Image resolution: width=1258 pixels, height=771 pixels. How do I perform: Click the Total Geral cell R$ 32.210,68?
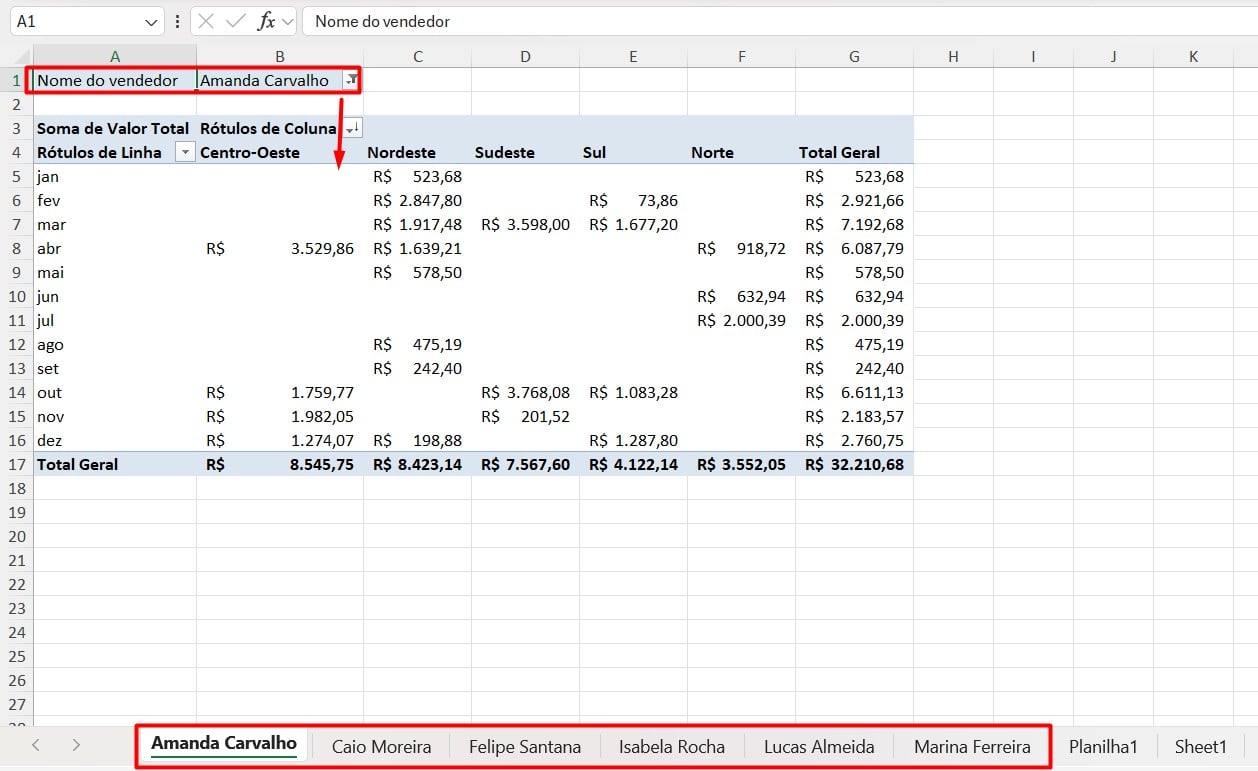pyautogui.click(x=854, y=464)
